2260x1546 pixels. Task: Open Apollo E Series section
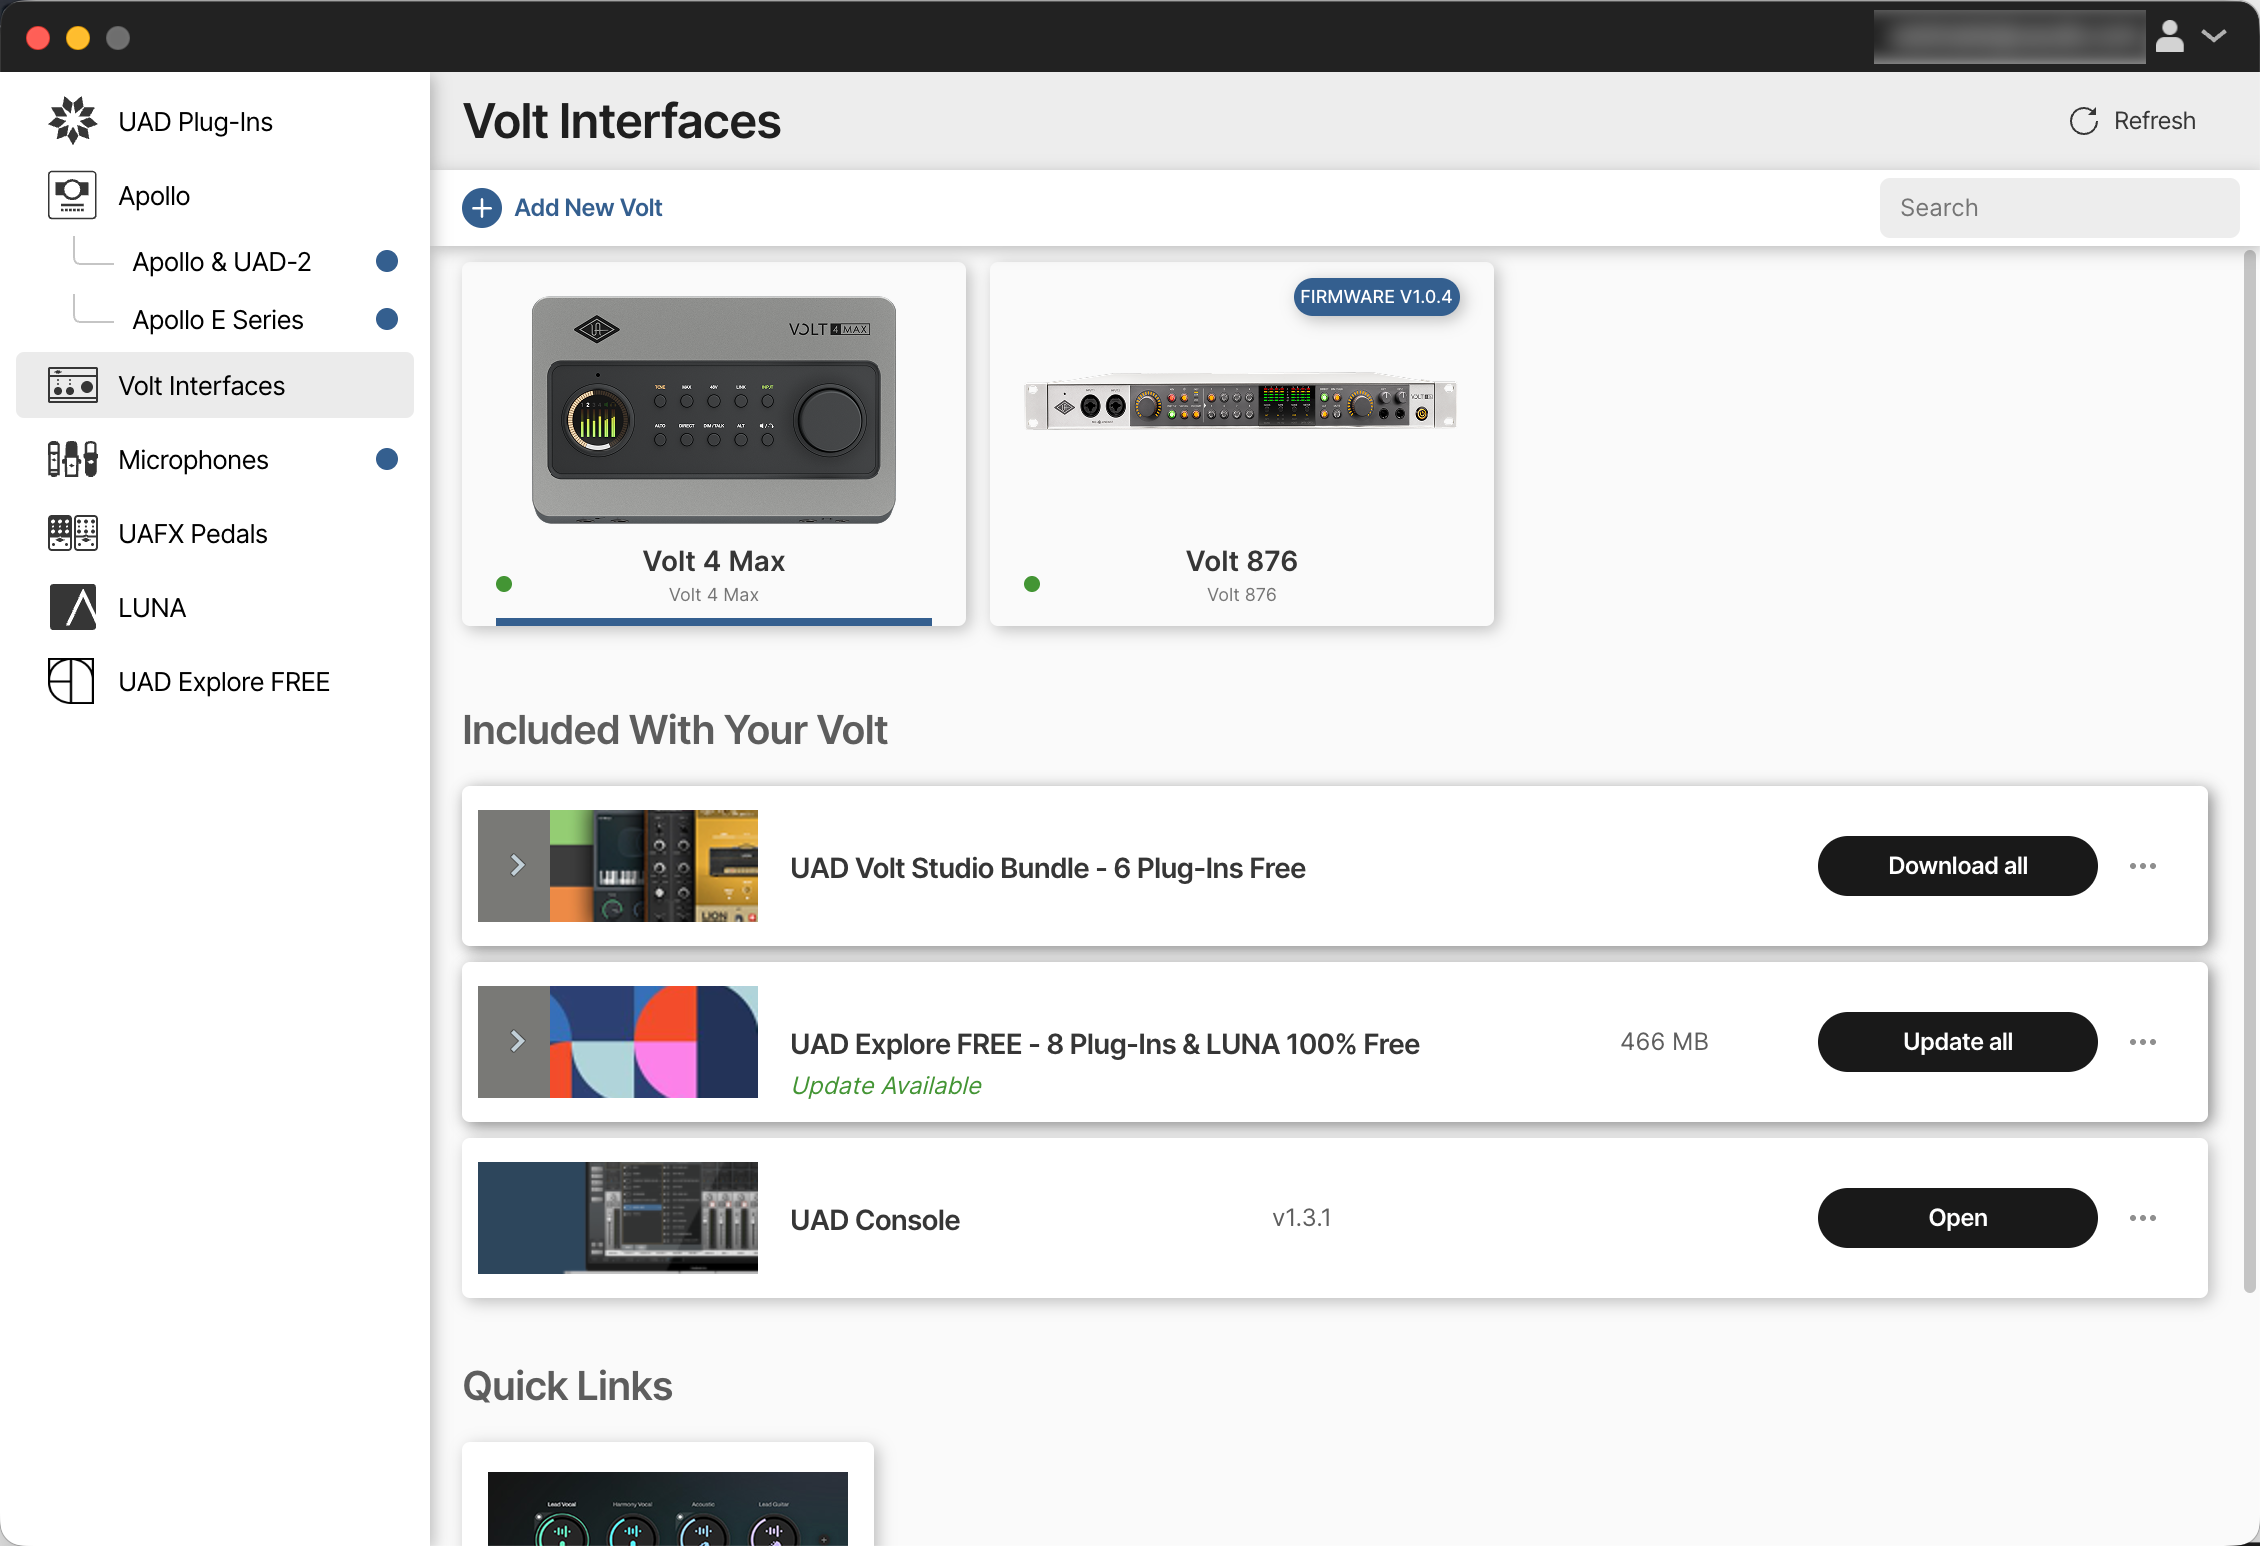pyautogui.click(x=218, y=320)
